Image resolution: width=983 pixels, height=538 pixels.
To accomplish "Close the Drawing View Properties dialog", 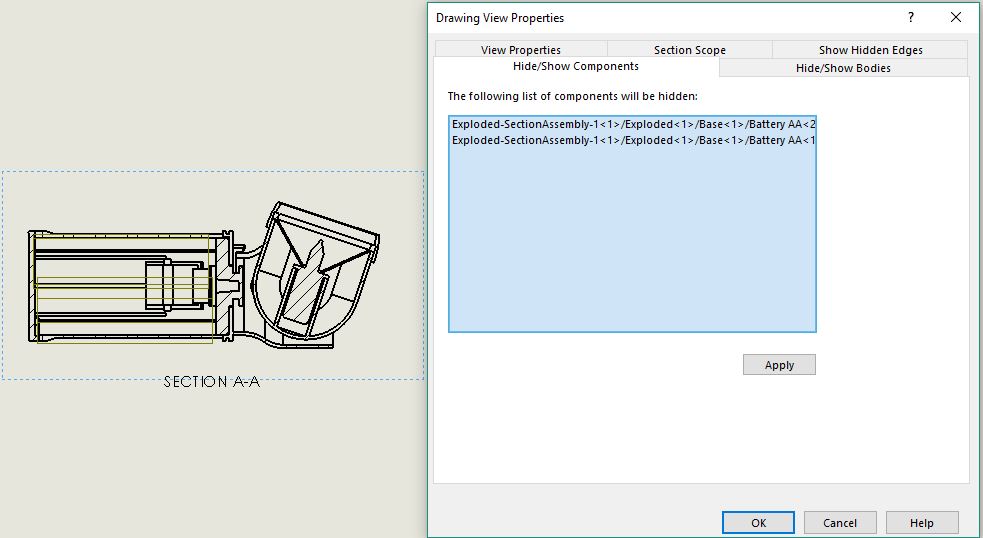I will pyautogui.click(x=956, y=18).
